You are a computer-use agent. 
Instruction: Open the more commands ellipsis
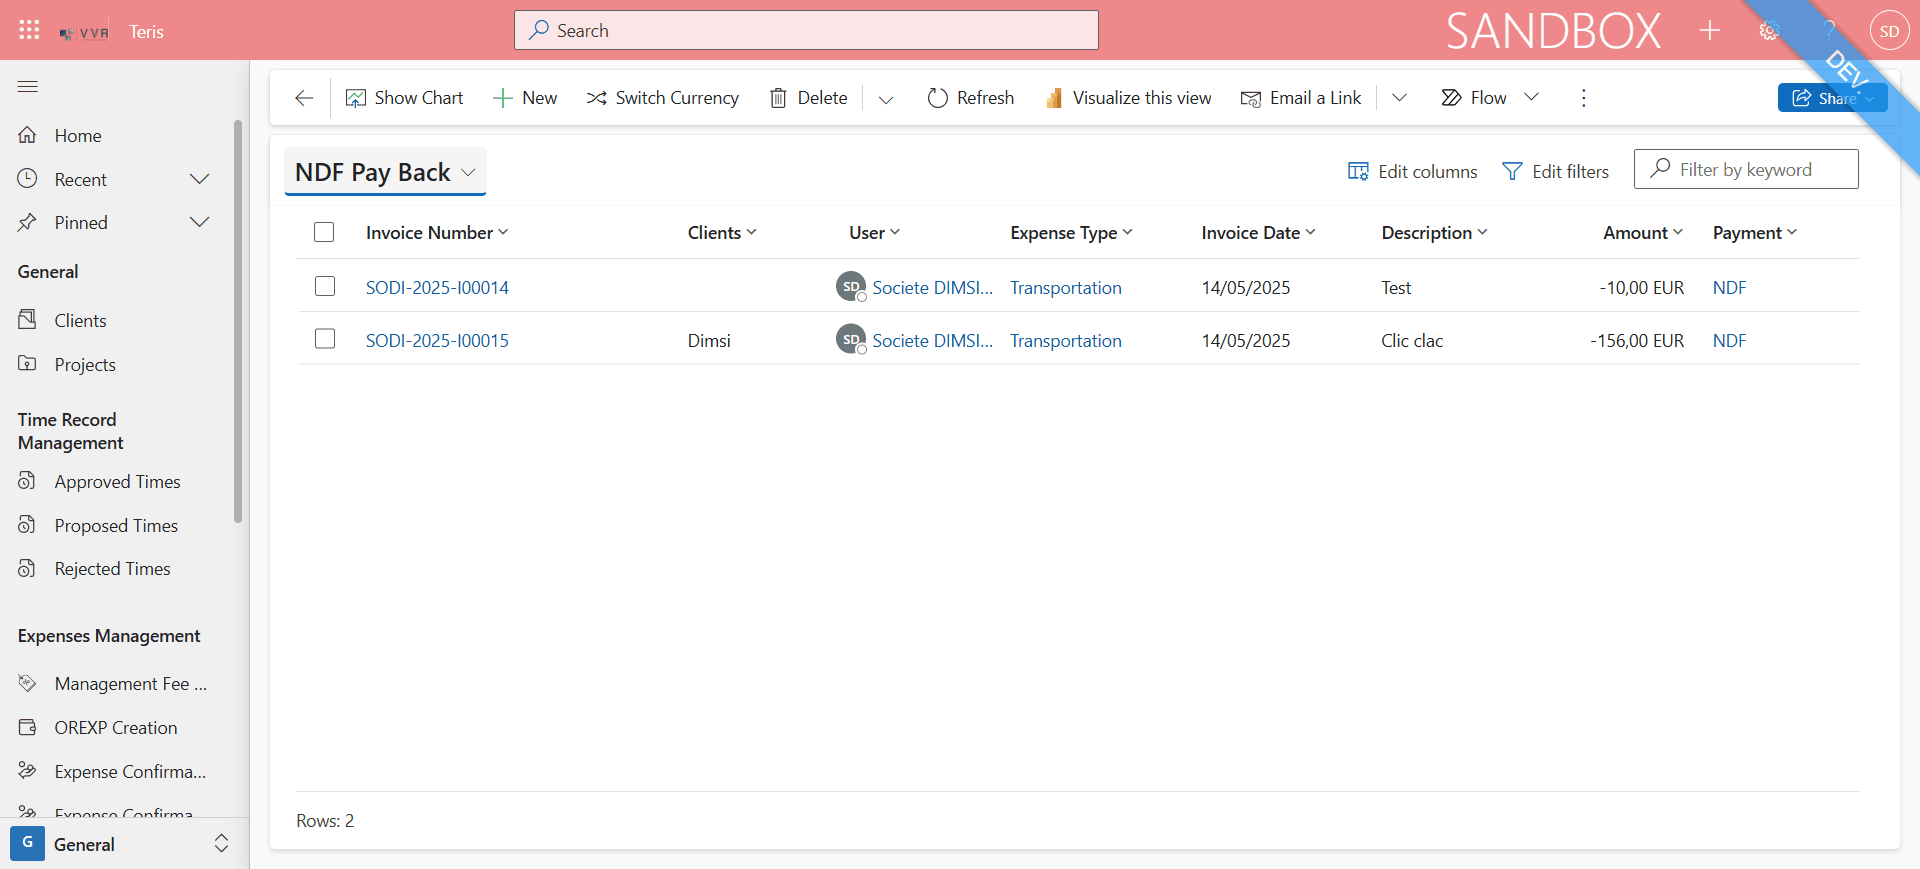pos(1583,98)
